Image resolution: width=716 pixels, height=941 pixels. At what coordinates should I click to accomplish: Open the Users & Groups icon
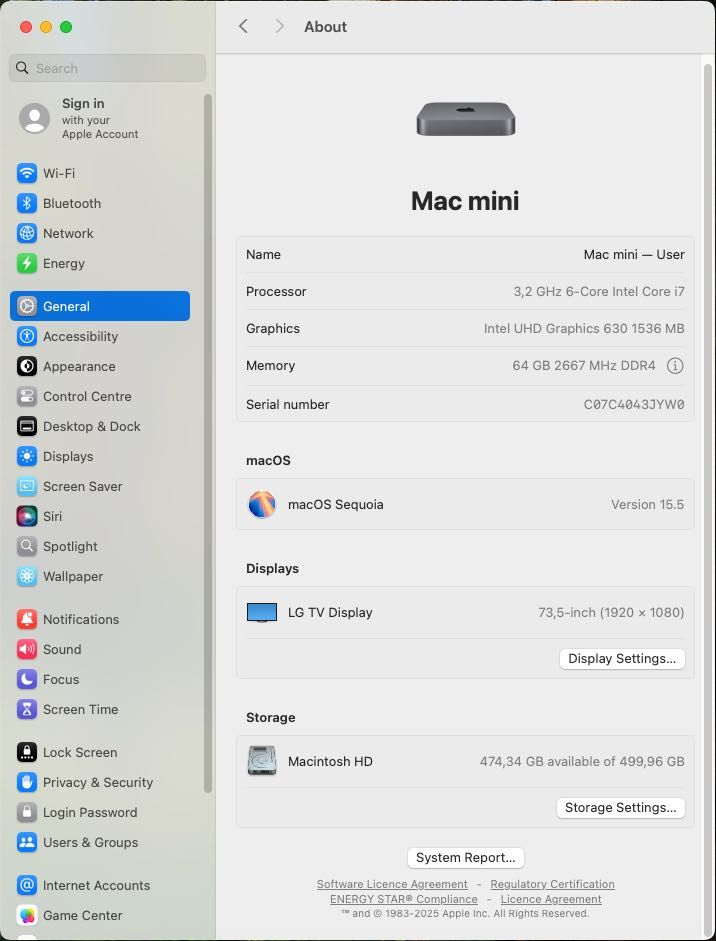[26, 842]
